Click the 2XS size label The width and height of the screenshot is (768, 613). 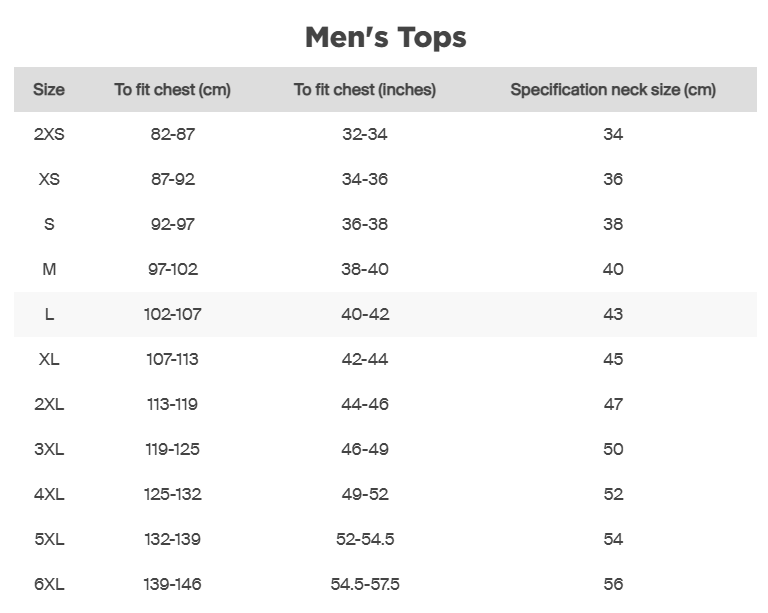[49, 134]
